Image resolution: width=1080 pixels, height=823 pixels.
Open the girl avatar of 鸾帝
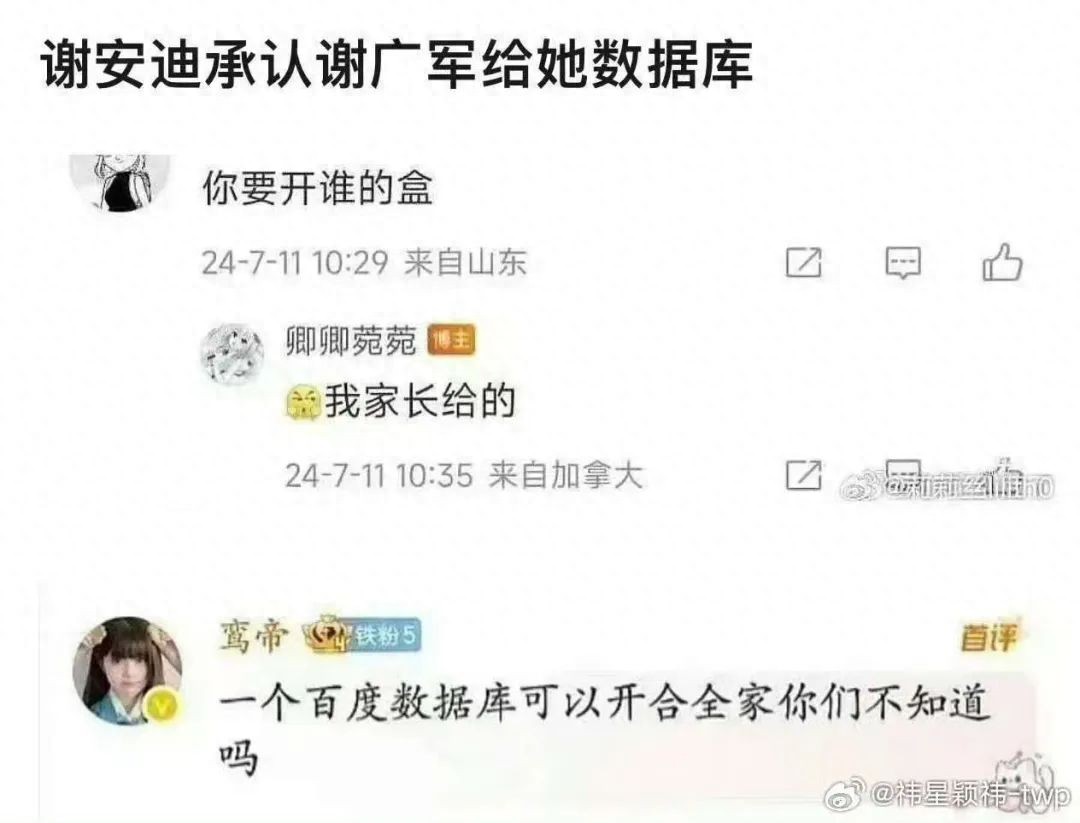pos(128,671)
